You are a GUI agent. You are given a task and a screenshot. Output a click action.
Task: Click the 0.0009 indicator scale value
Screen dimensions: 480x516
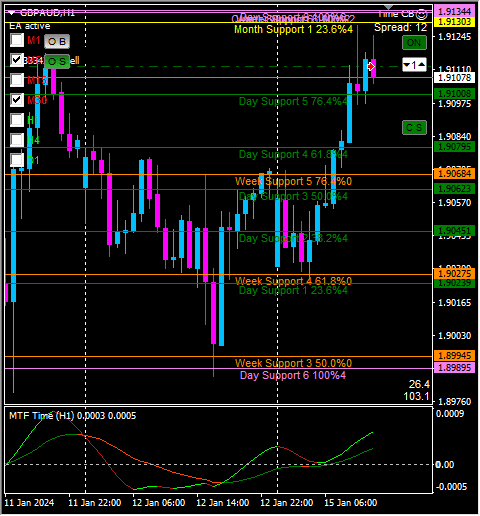[450, 414]
